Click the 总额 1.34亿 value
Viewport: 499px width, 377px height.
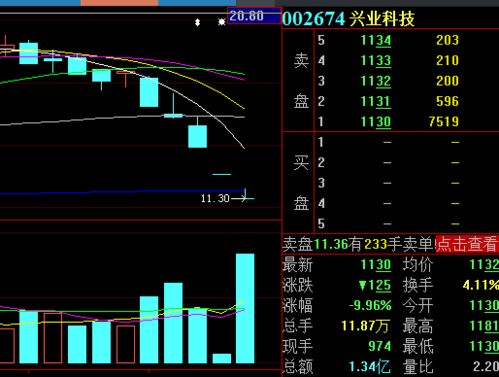(x=369, y=367)
